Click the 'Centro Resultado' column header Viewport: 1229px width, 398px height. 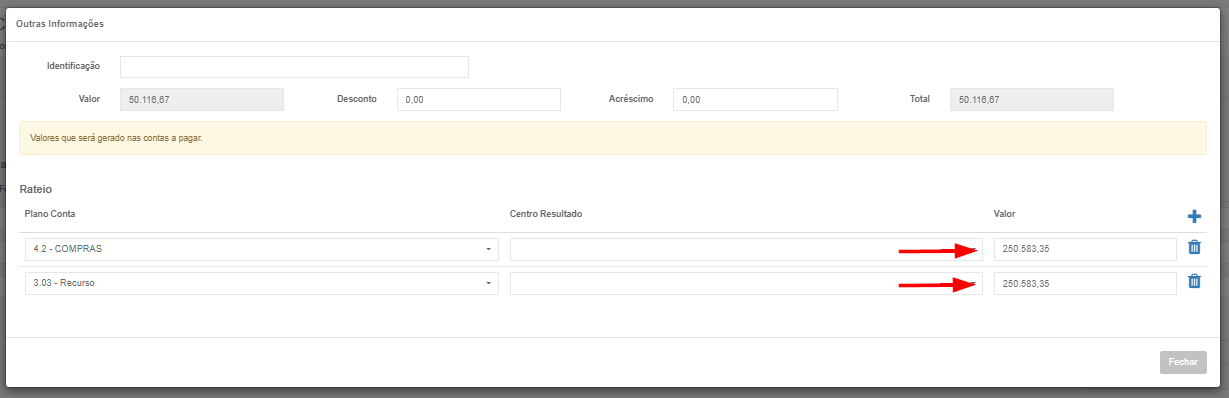point(546,215)
